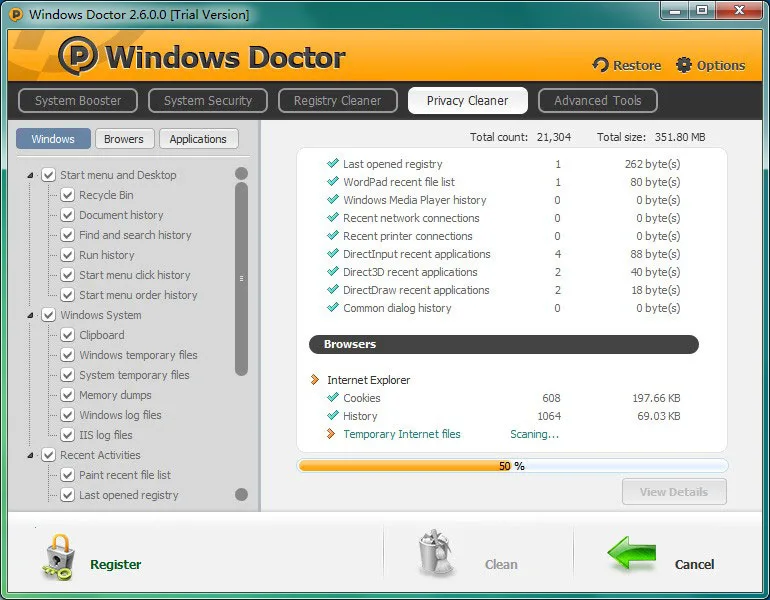The height and width of the screenshot is (600, 770).
Task: Collapse the Start menu and Desktop group
Action: click(30, 175)
